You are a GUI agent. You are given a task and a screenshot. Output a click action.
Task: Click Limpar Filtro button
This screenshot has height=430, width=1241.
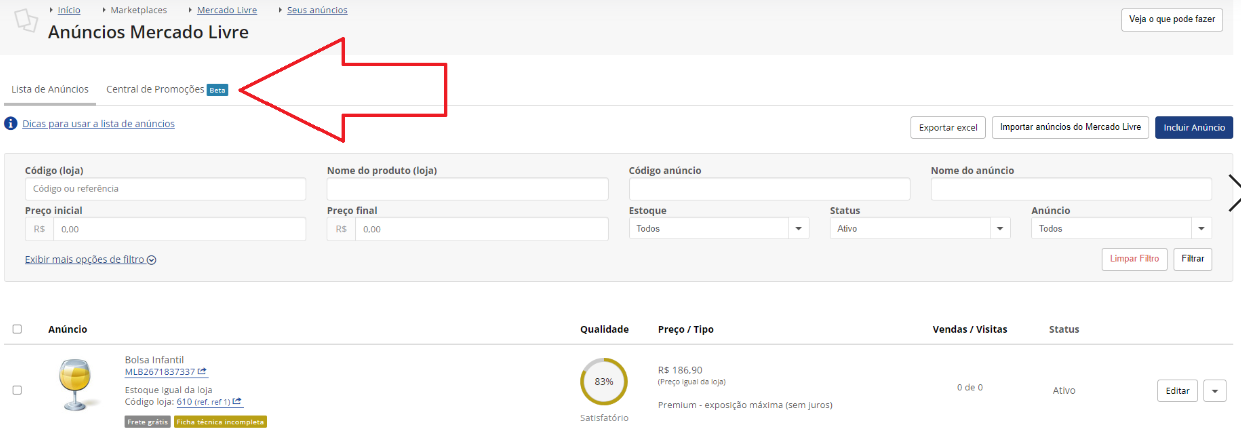[x=1134, y=259]
